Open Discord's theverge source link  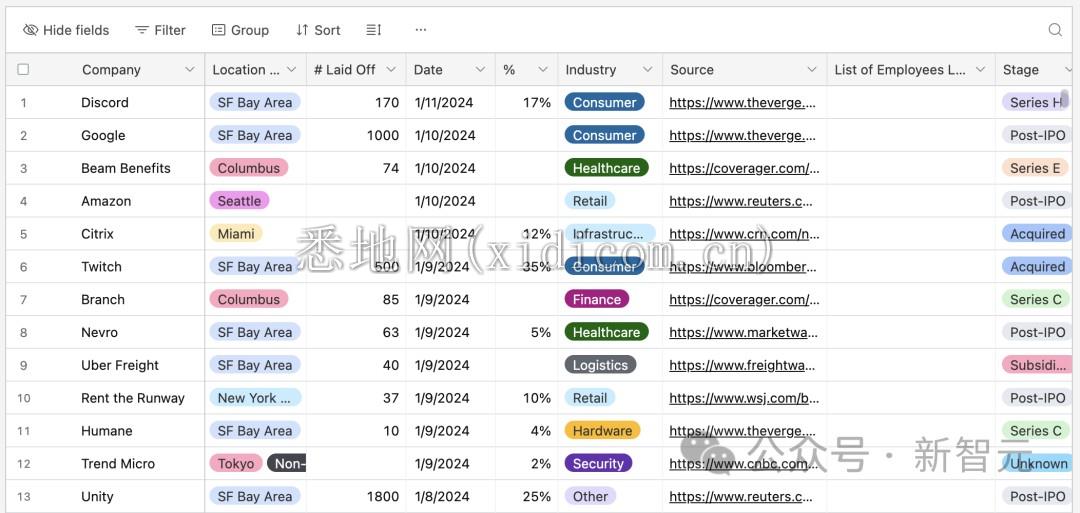pyautogui.click(x=742, y=103)
